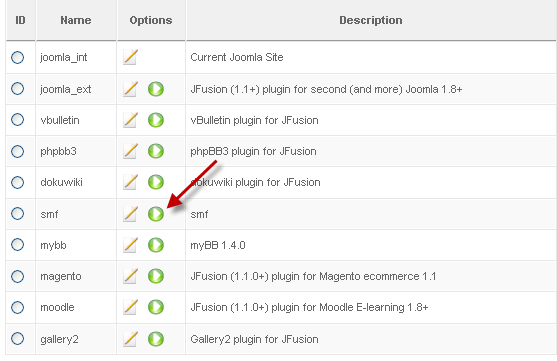Click the Options column header
This screenshot has width=557, height=361.
tap(151, 20)
